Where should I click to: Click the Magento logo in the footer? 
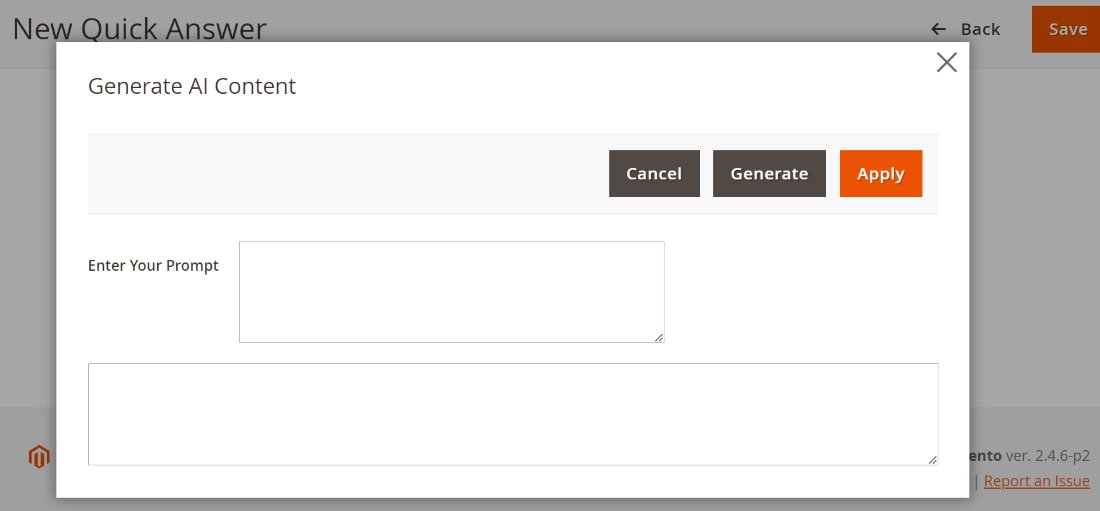pos(39,457)
